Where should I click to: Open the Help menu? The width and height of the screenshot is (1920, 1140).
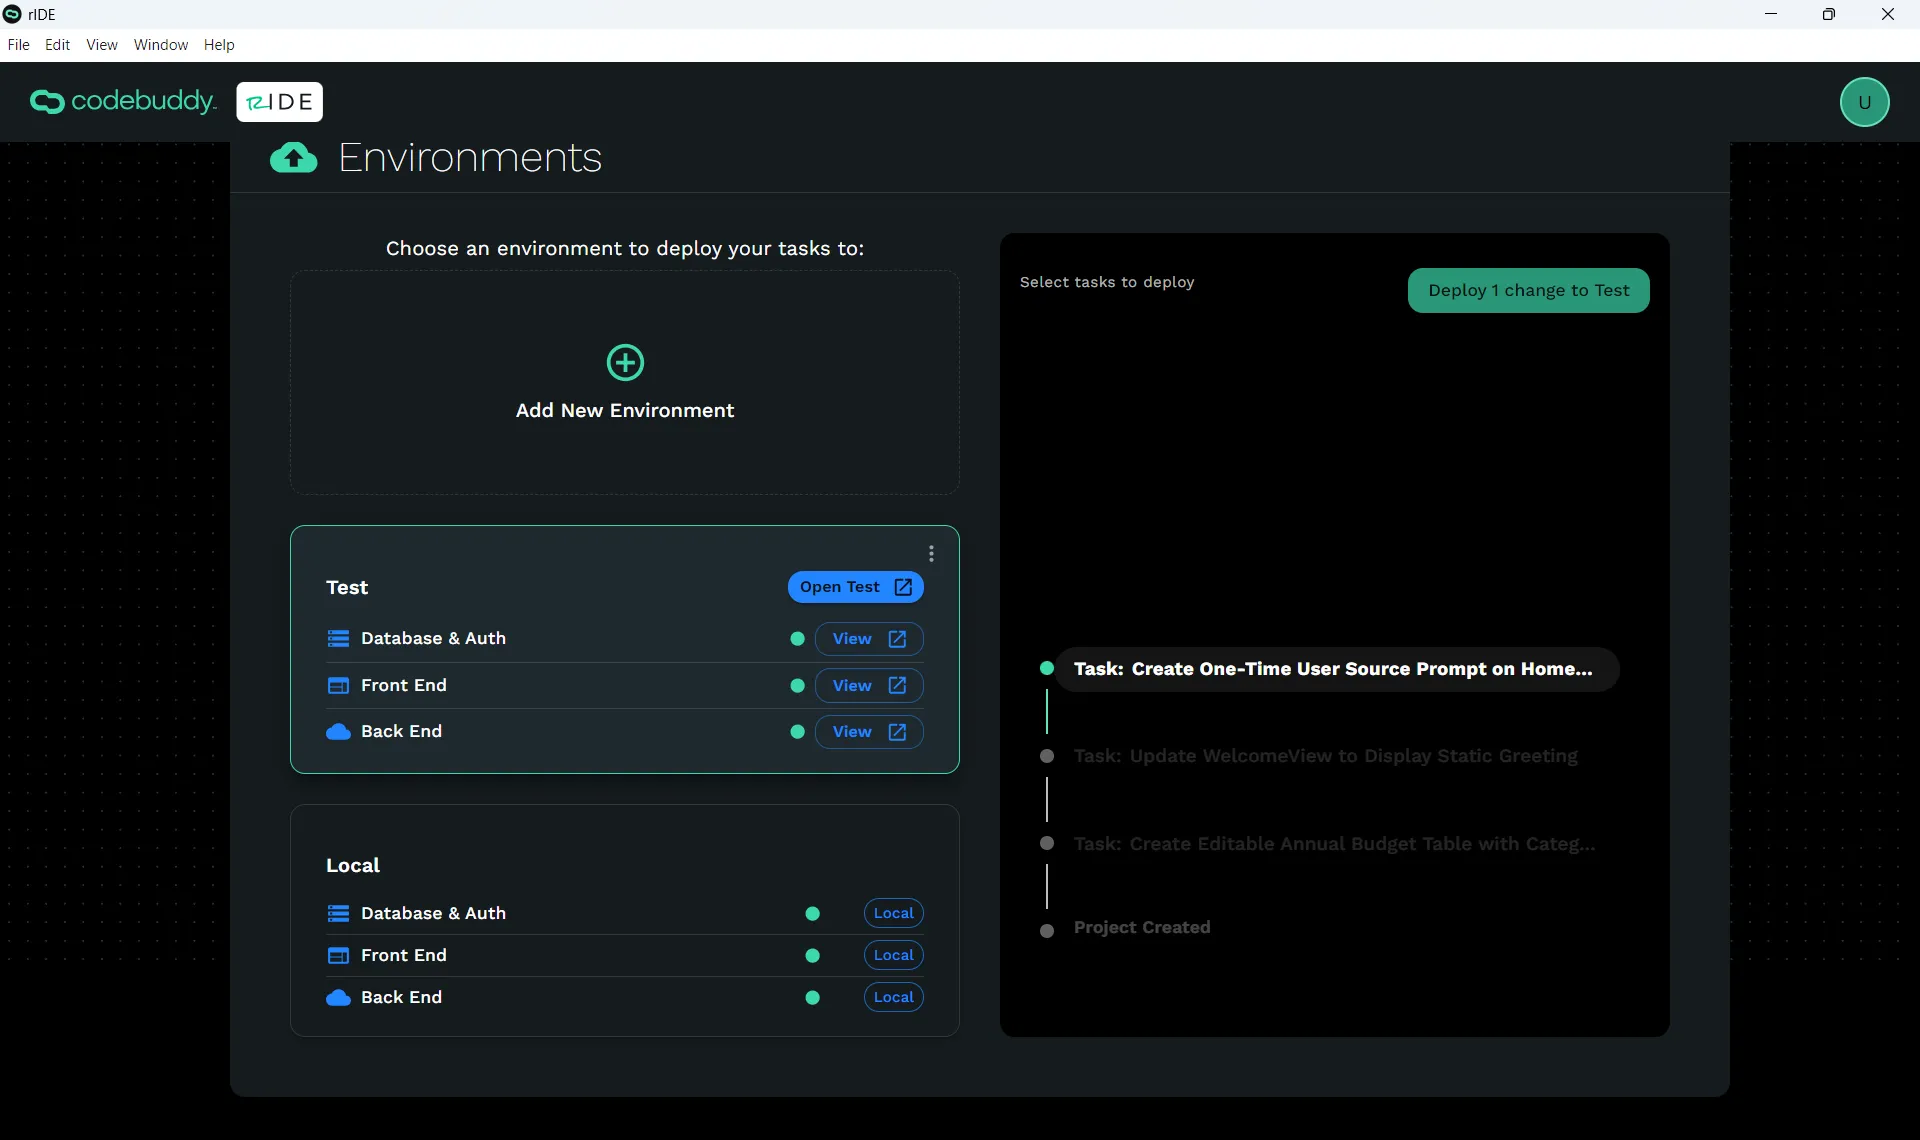[219, 45]
